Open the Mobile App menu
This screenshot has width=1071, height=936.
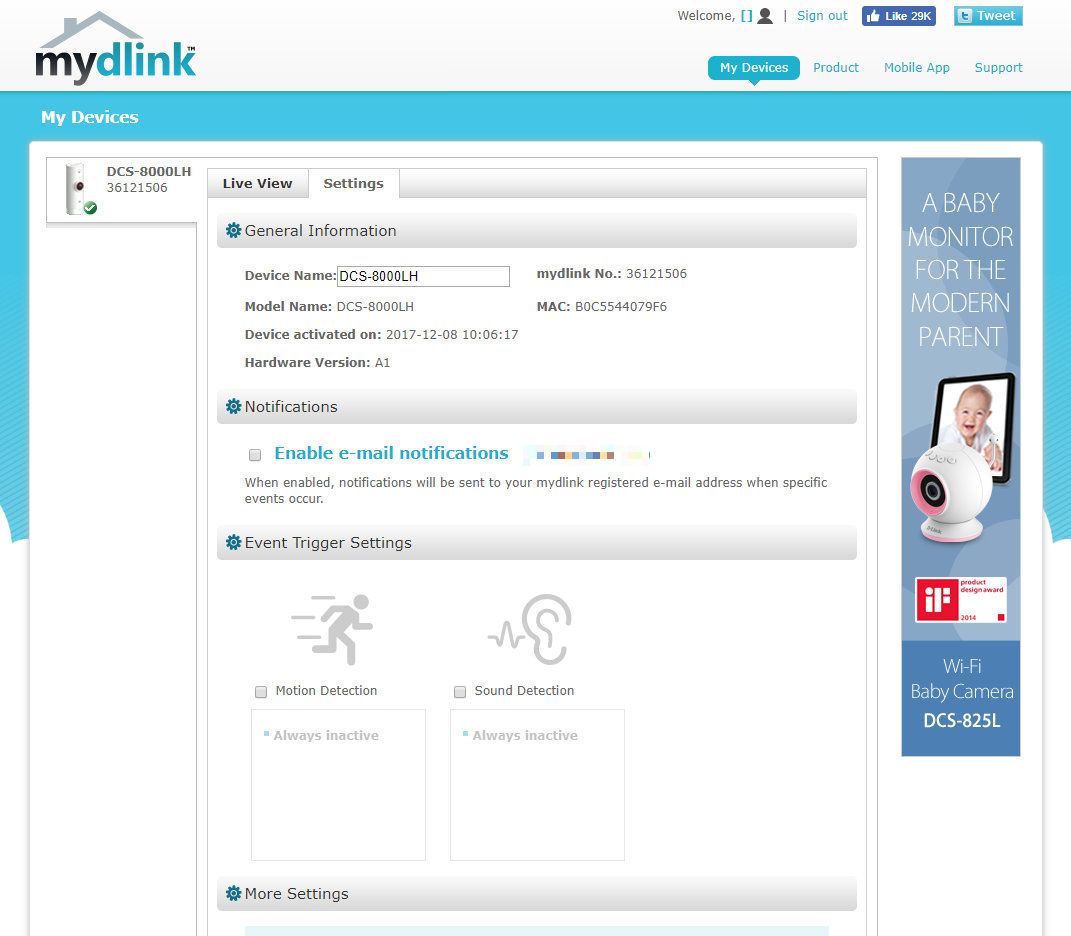(x=917, y=68)
